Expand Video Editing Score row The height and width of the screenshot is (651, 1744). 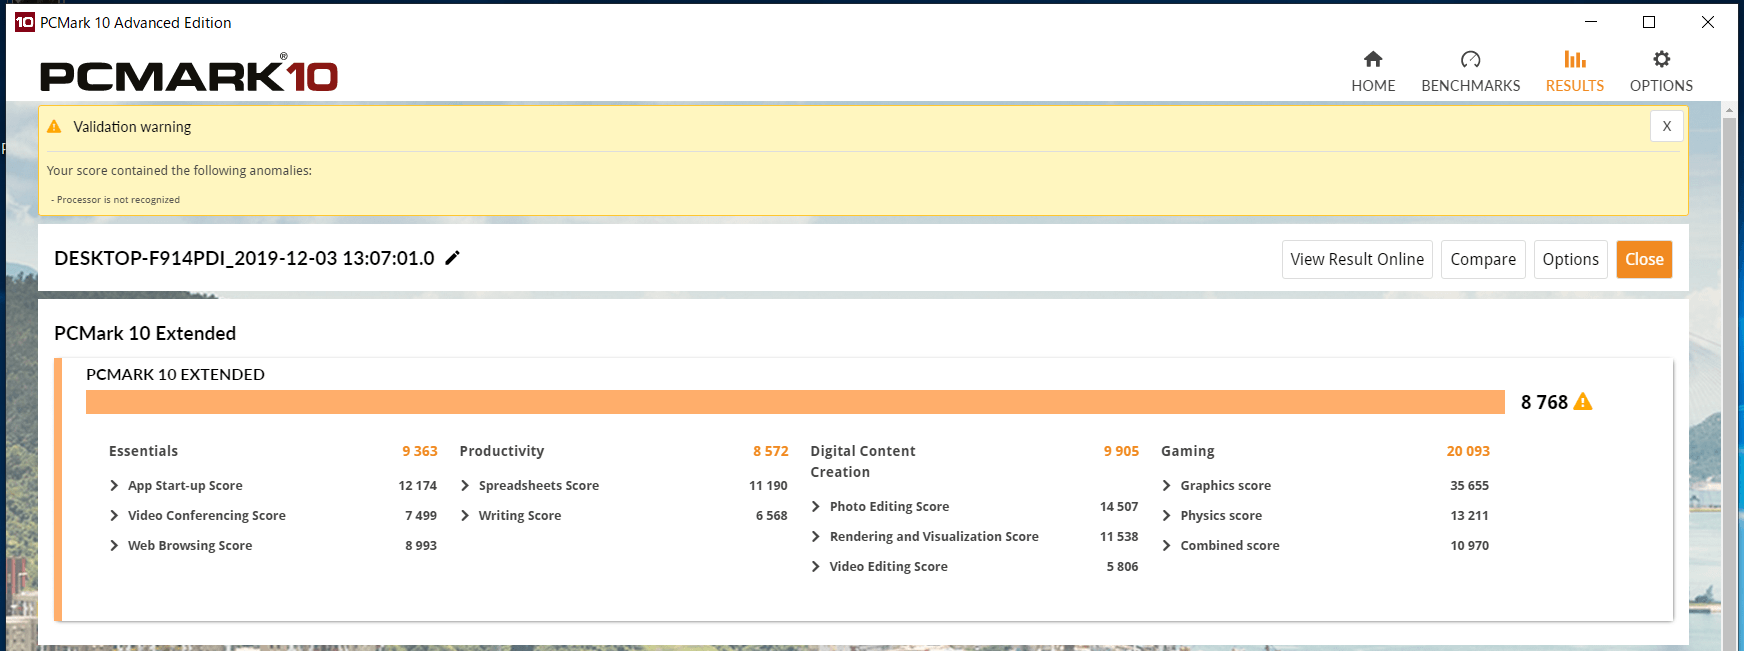coord(816,567)
